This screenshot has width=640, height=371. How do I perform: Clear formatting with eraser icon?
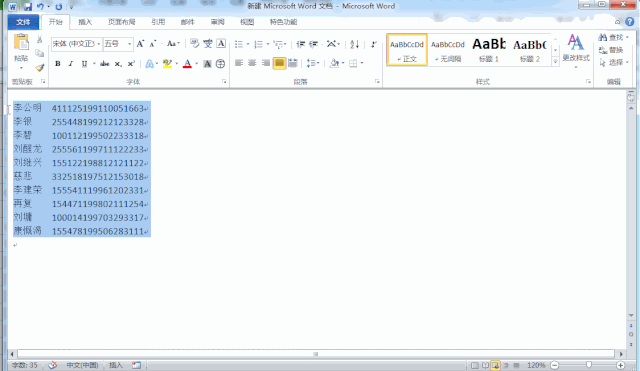[194, 44]
